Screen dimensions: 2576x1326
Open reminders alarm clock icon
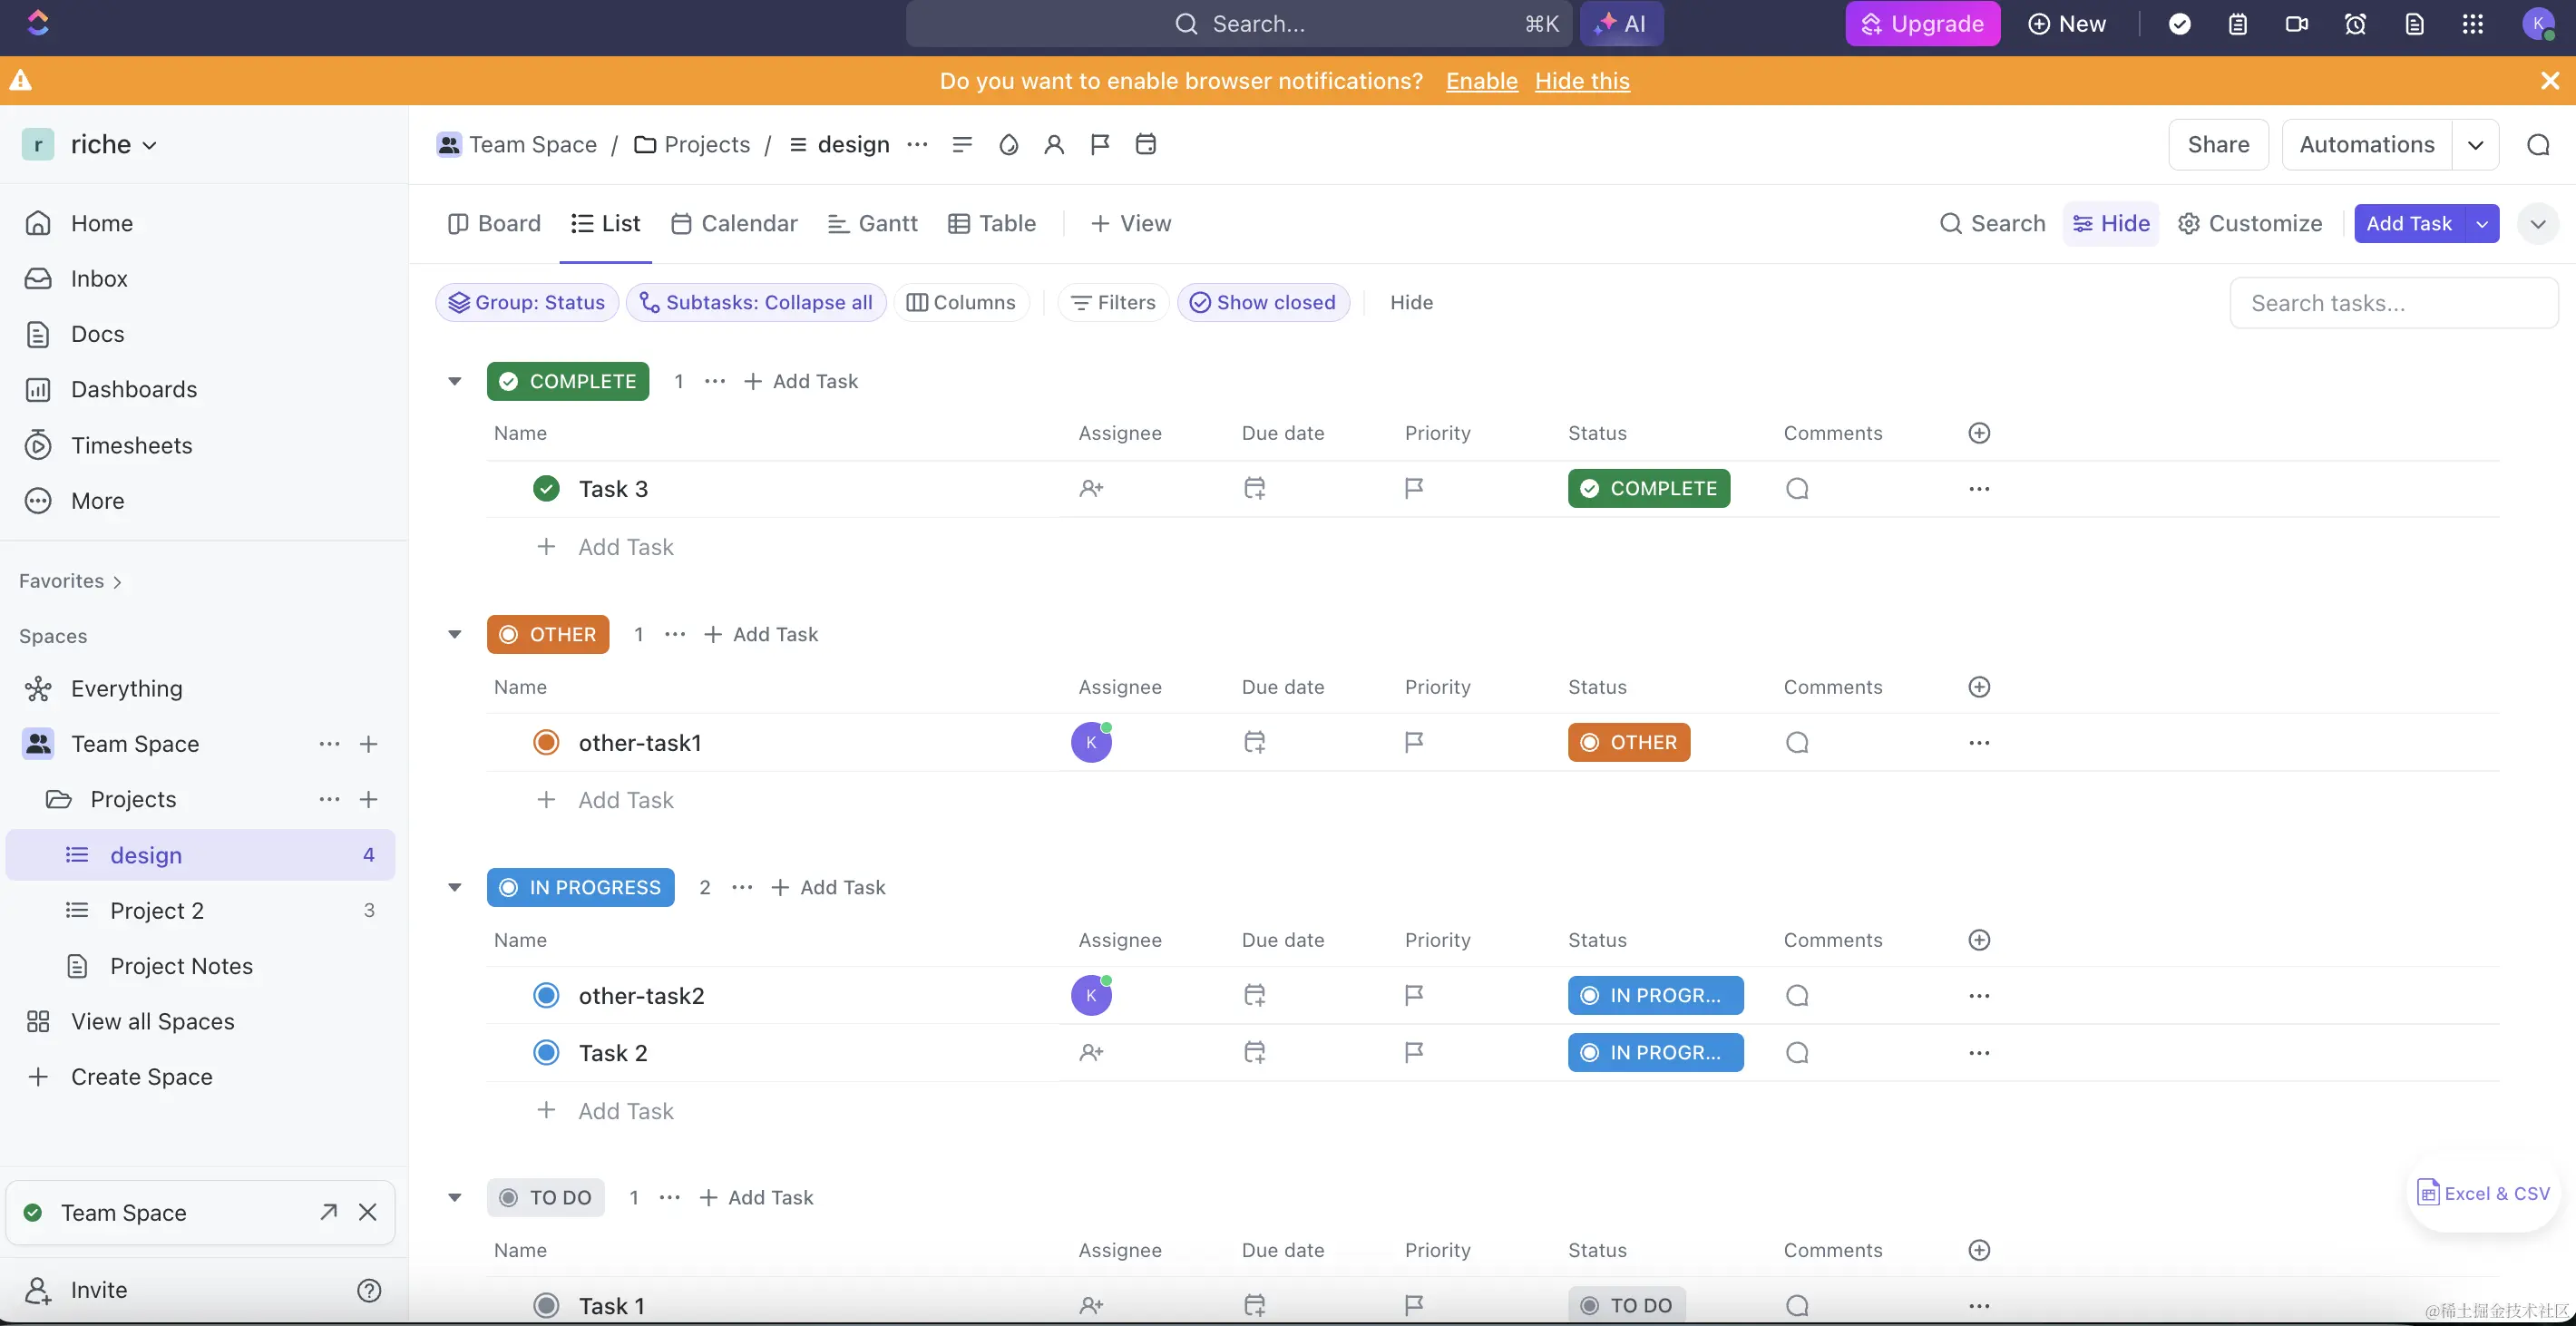coord(2355,24)
